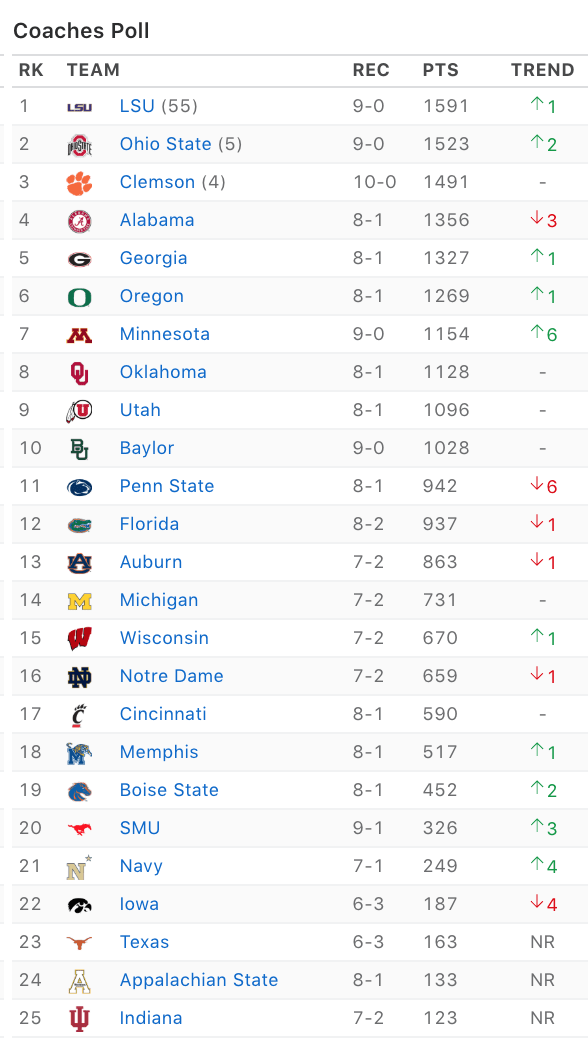The image size is (588, 1056).
Task: Click the Penn State lion logo
Action: [x=79, y=487]
